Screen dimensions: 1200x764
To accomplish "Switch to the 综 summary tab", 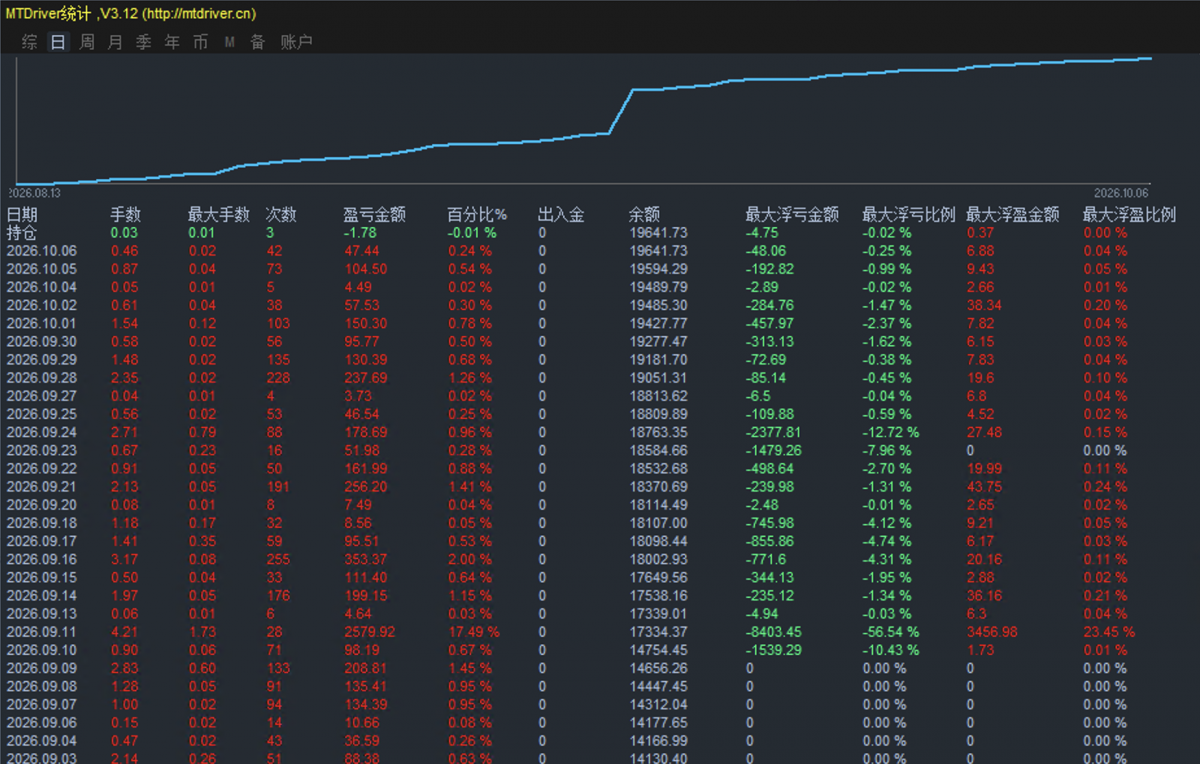I will 30,42.
